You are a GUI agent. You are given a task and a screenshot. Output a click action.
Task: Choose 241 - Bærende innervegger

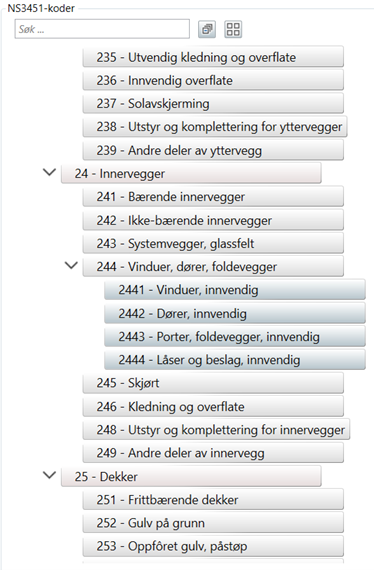point(213,197)
